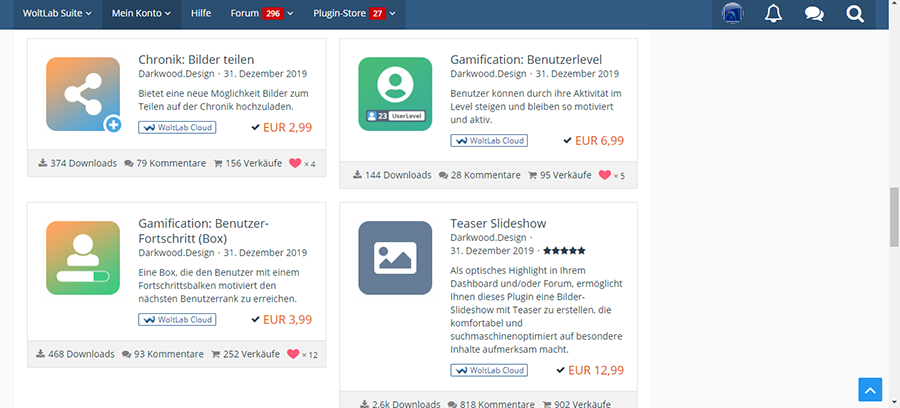
Task: Click the search magnifier icon
Action: pyautogui.click(x=854, y=14)
